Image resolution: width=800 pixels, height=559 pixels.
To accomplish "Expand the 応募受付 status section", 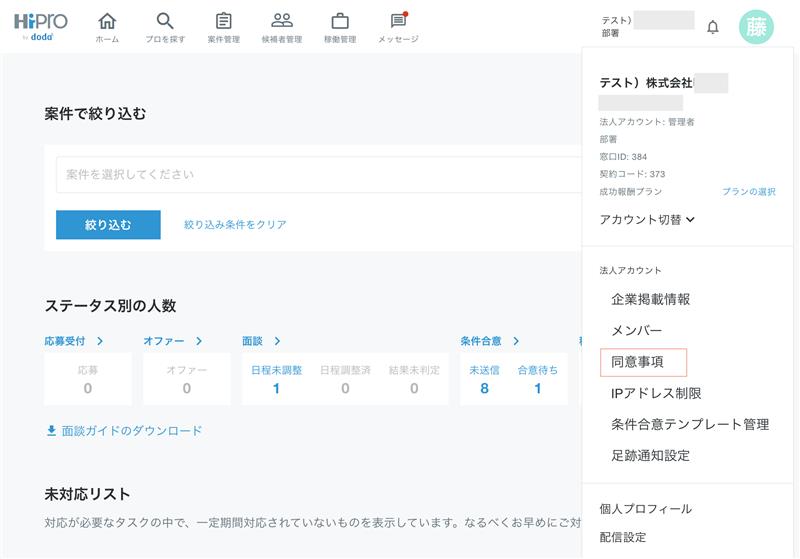I will point(74,341).
